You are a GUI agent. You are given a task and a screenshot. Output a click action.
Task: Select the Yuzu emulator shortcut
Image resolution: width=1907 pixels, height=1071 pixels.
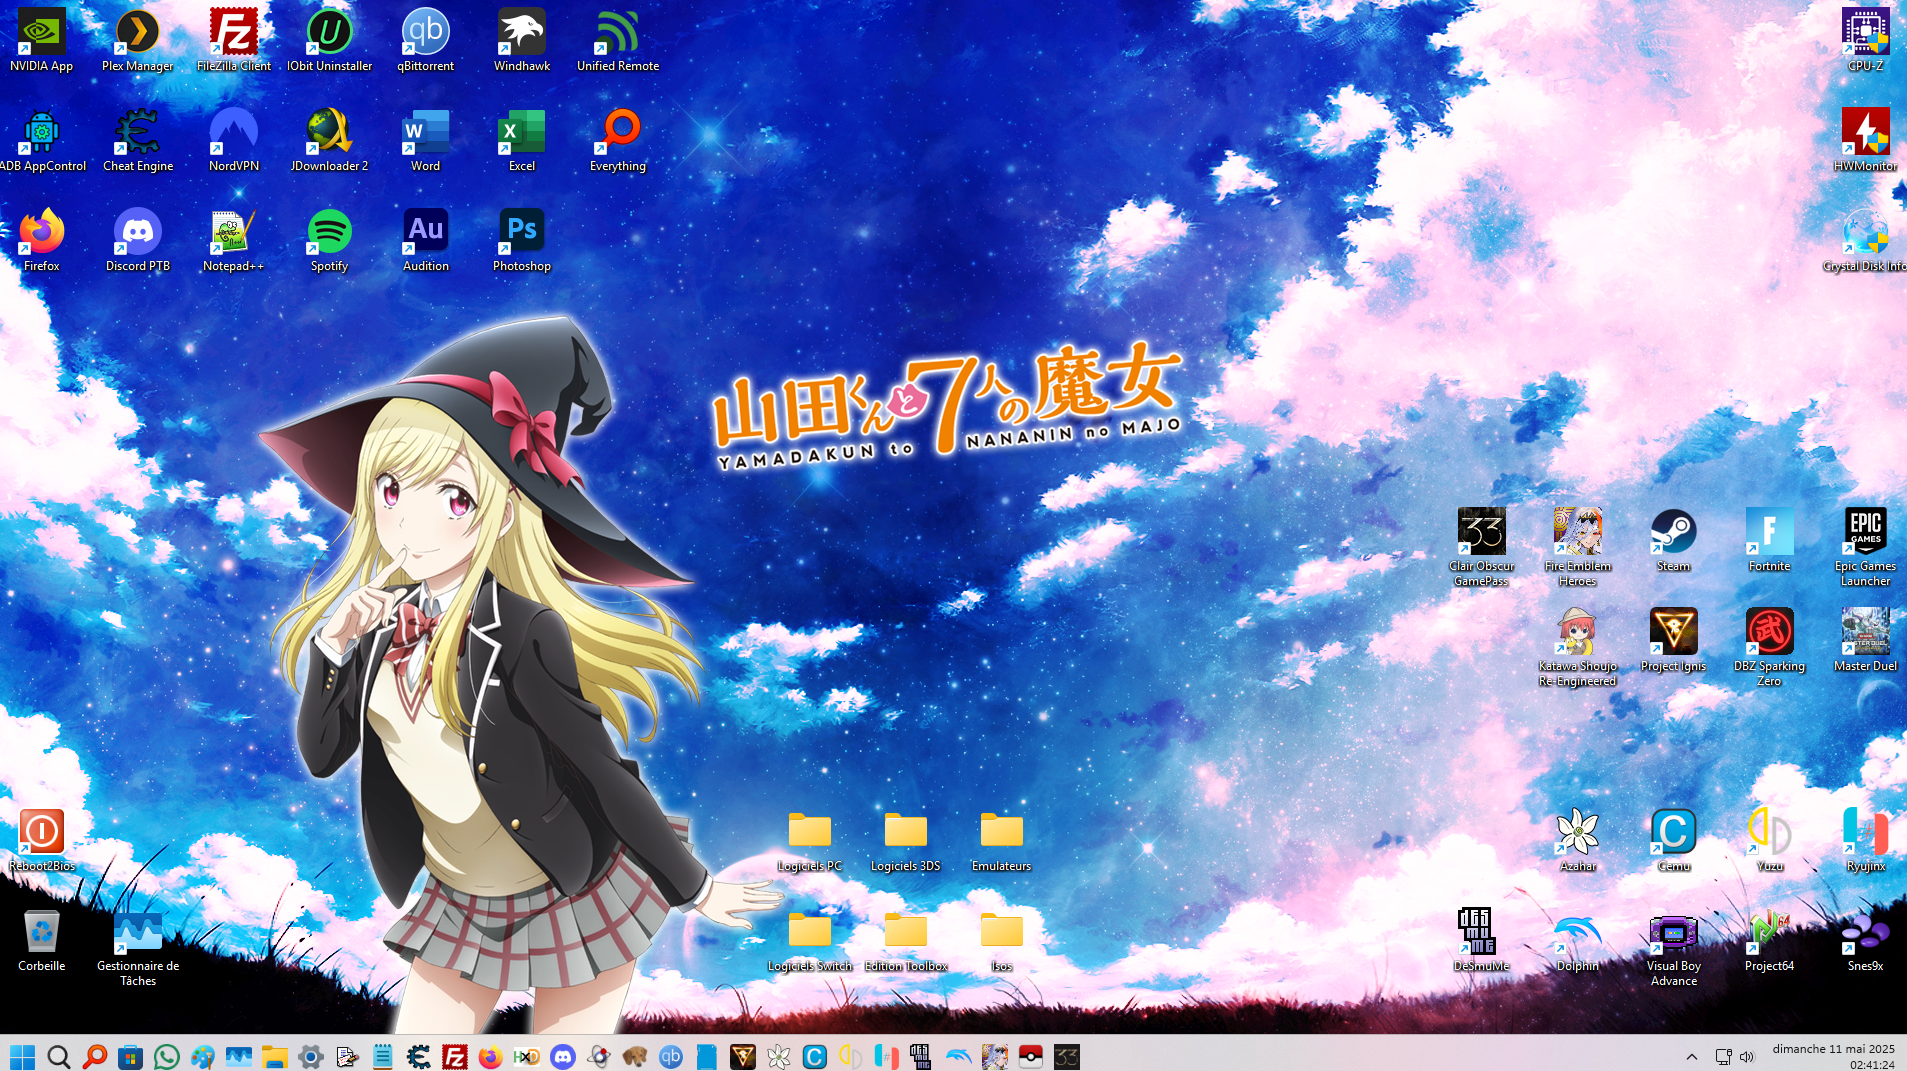coord(1770,840)
